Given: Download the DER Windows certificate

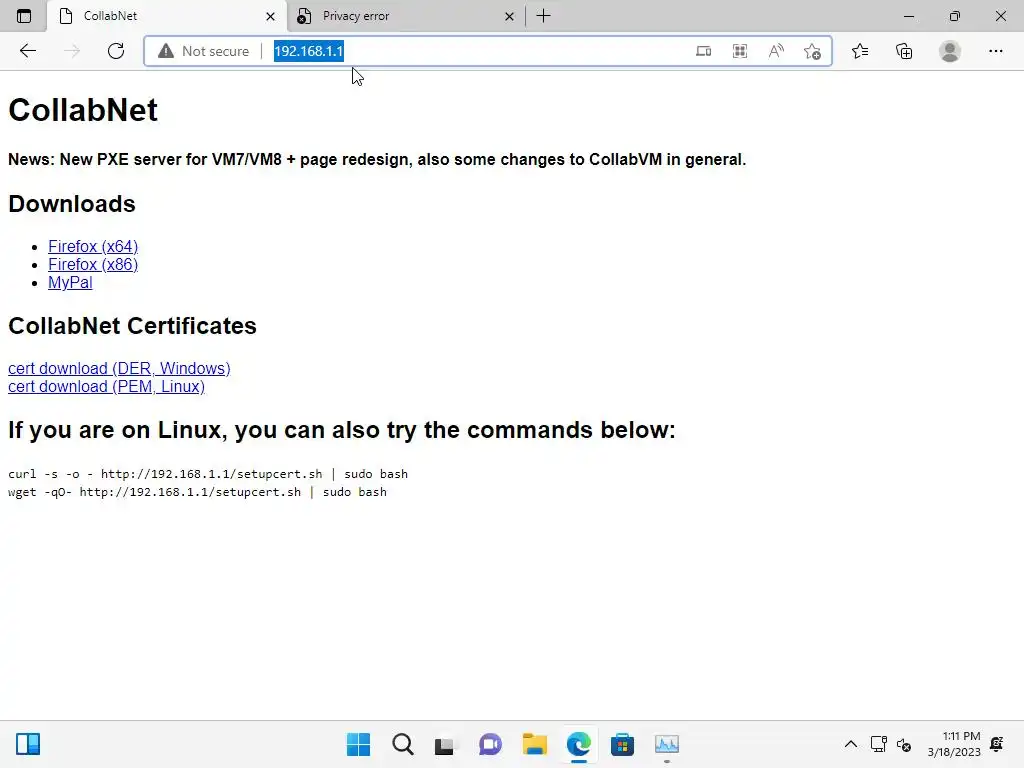Looking at the screenshot, I should pos(119,368).
